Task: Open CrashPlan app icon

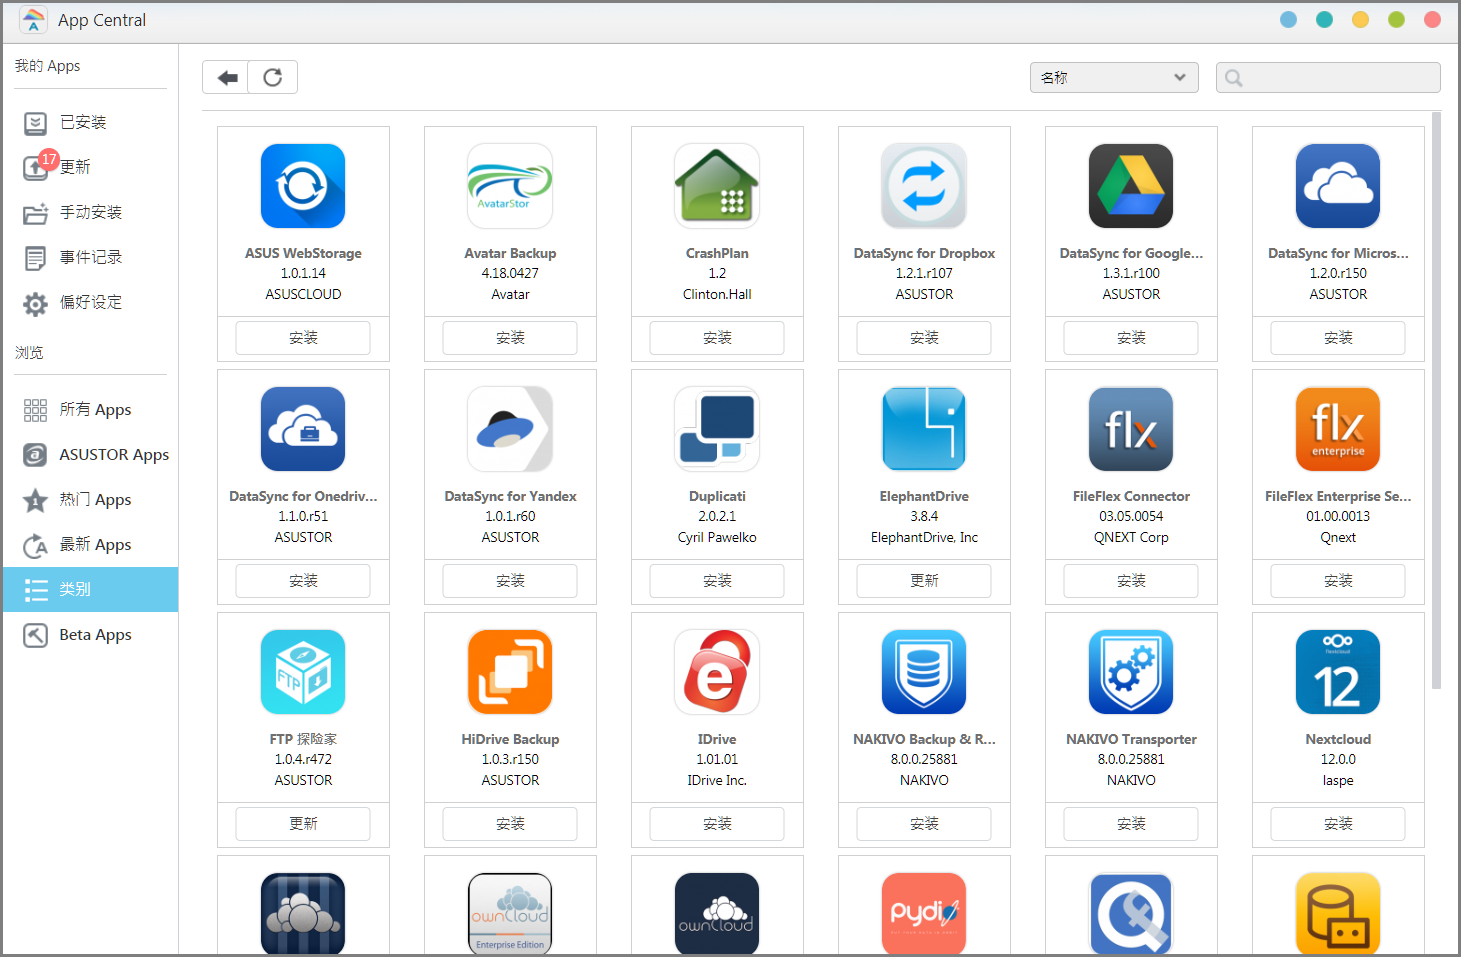Action: click(717, 186)
